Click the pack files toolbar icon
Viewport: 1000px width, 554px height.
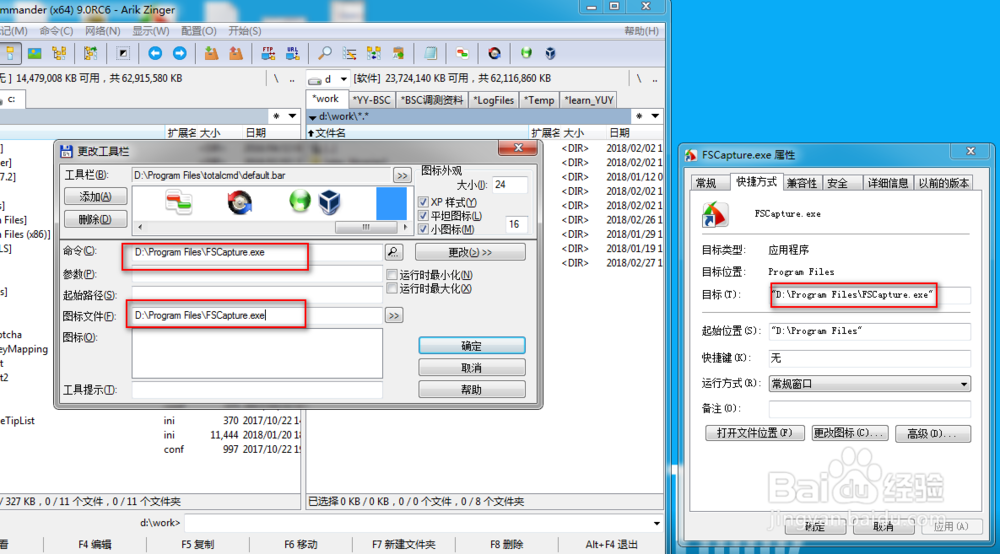211,54
